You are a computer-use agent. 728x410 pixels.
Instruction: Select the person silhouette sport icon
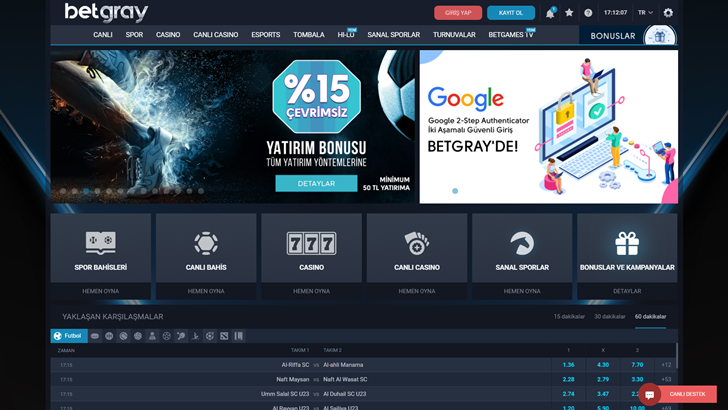[x=152, y=336]
